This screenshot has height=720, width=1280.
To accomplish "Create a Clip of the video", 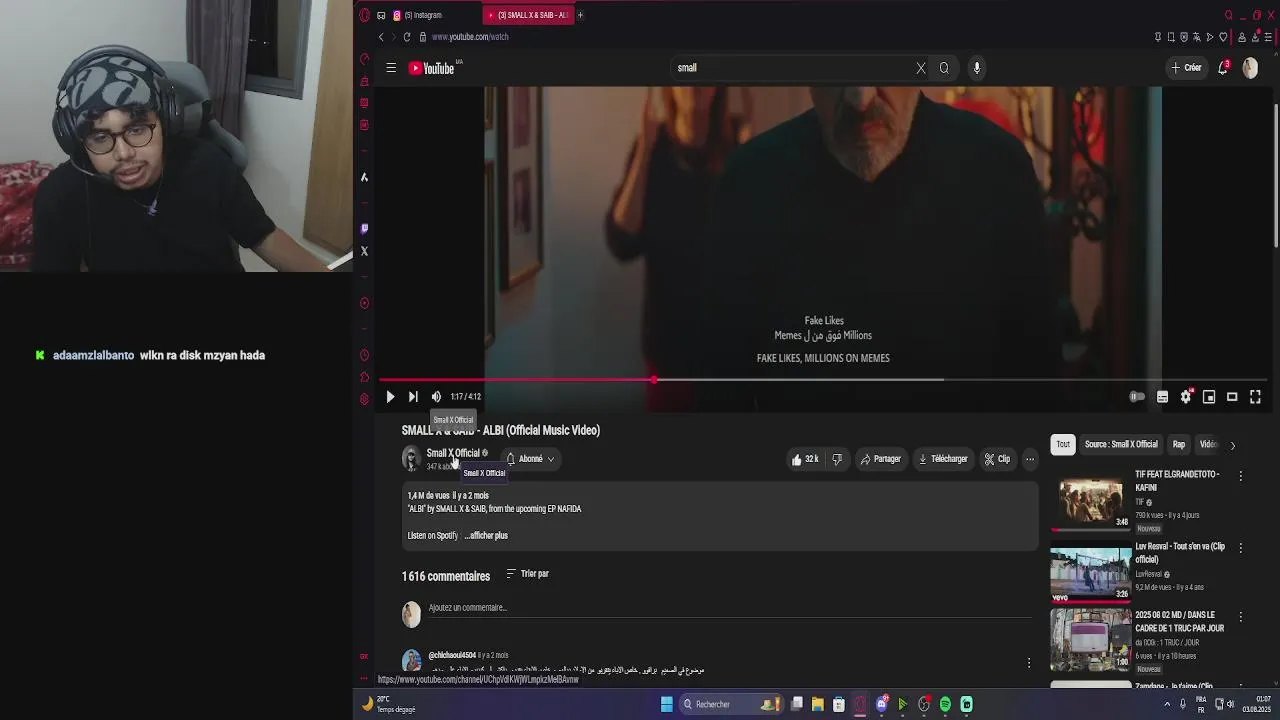I will point(997,459).
